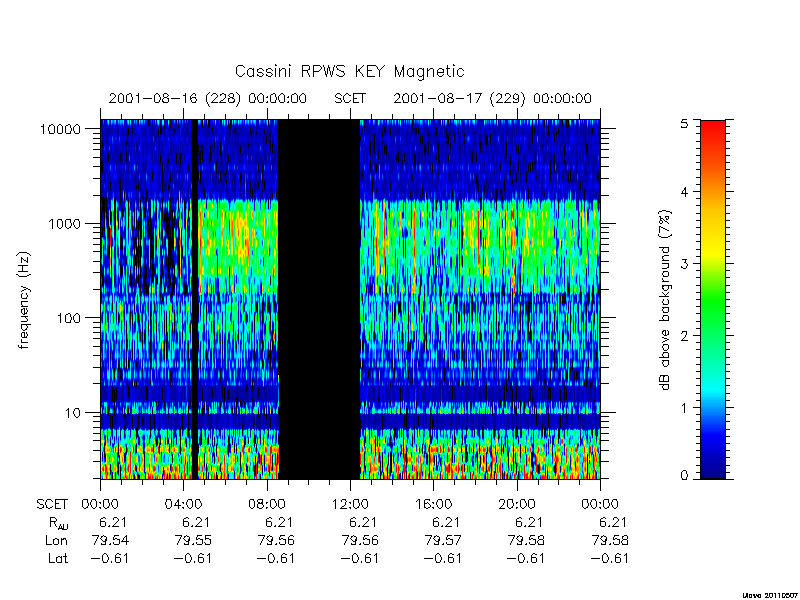800x600 pixels.
Task: Select the 08:00 time tick label
Action: 266,505
